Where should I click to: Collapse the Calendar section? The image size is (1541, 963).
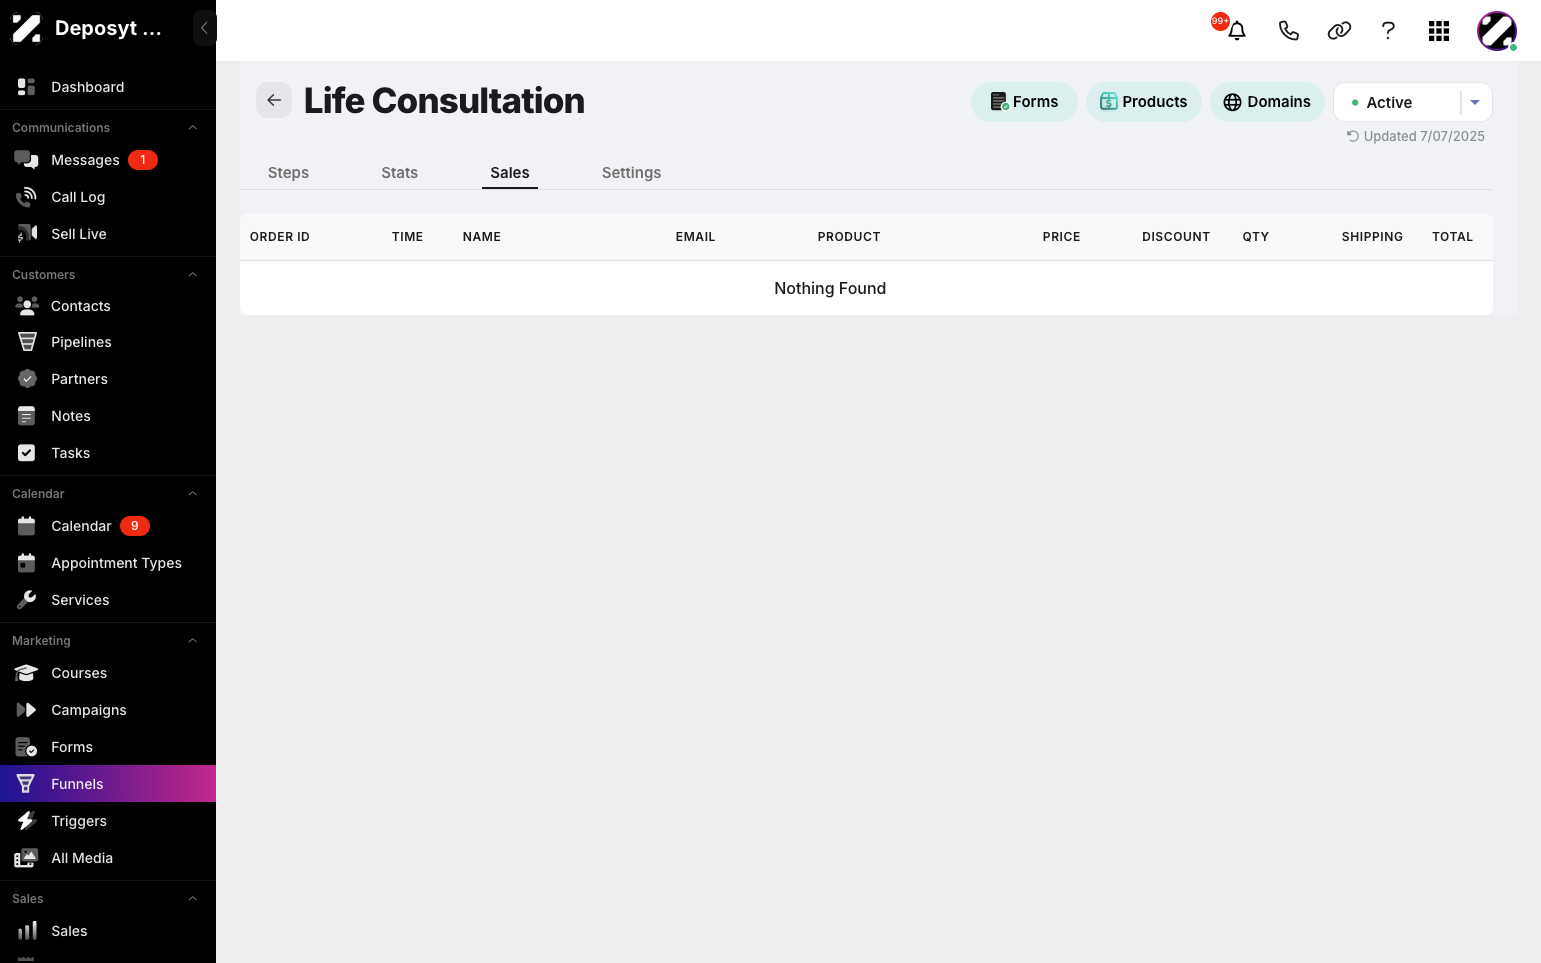click(193, 494)
